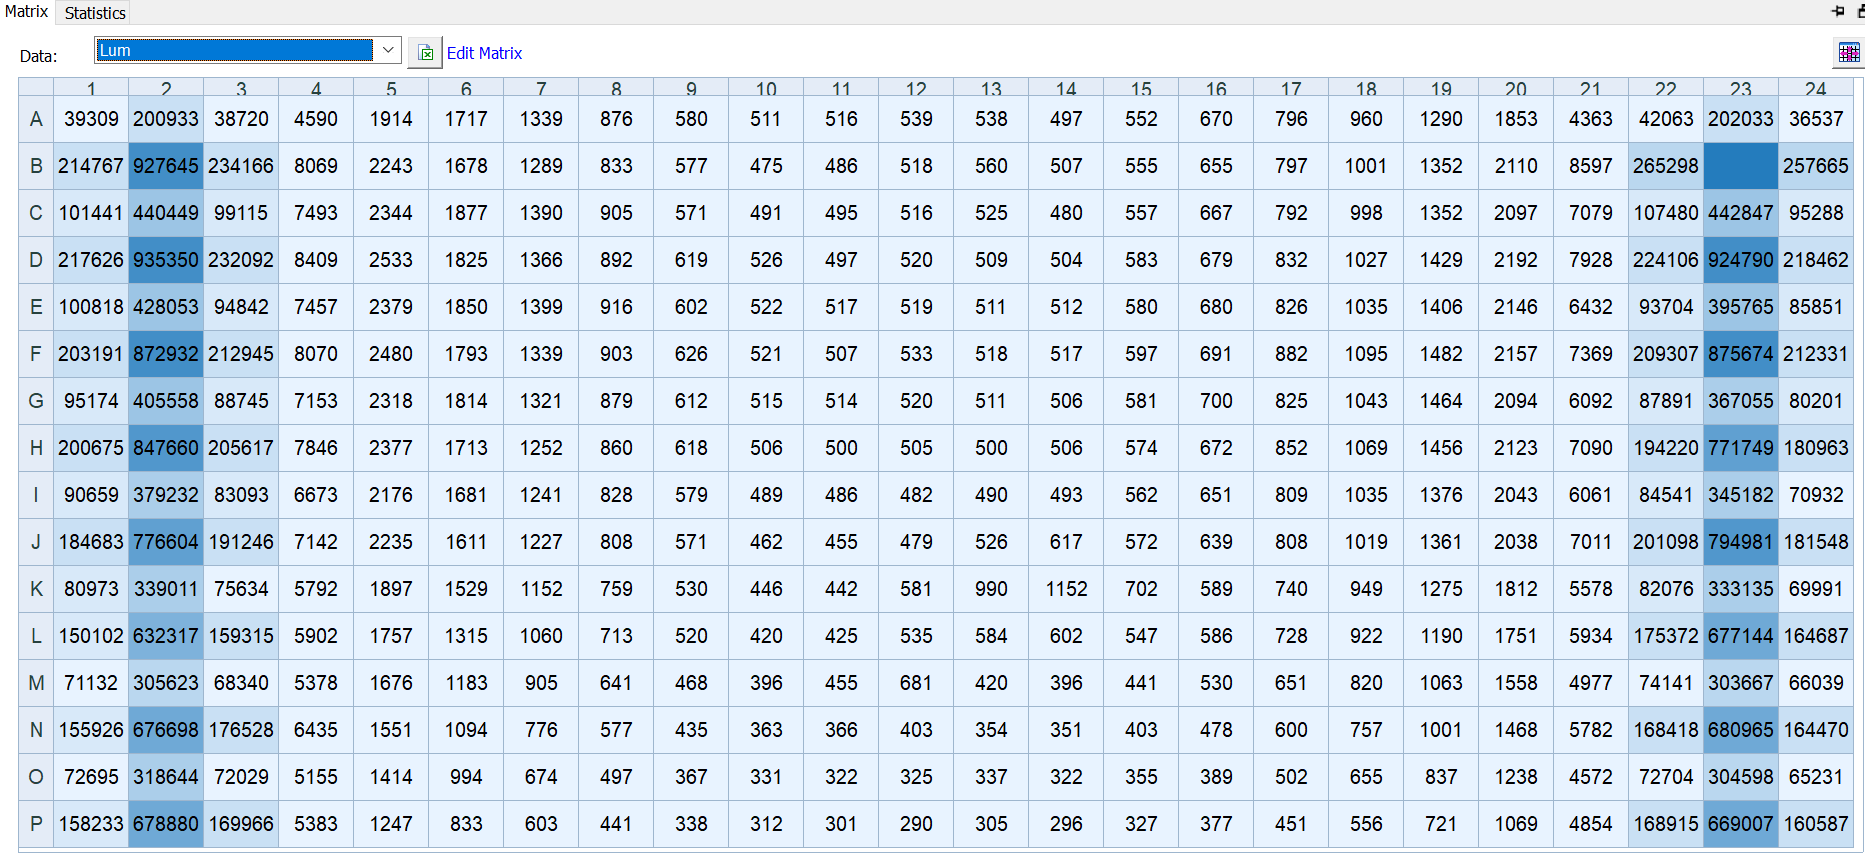Switch to the Statistics tab
This screenshot has width=1865, height=859.
(95, 13)
